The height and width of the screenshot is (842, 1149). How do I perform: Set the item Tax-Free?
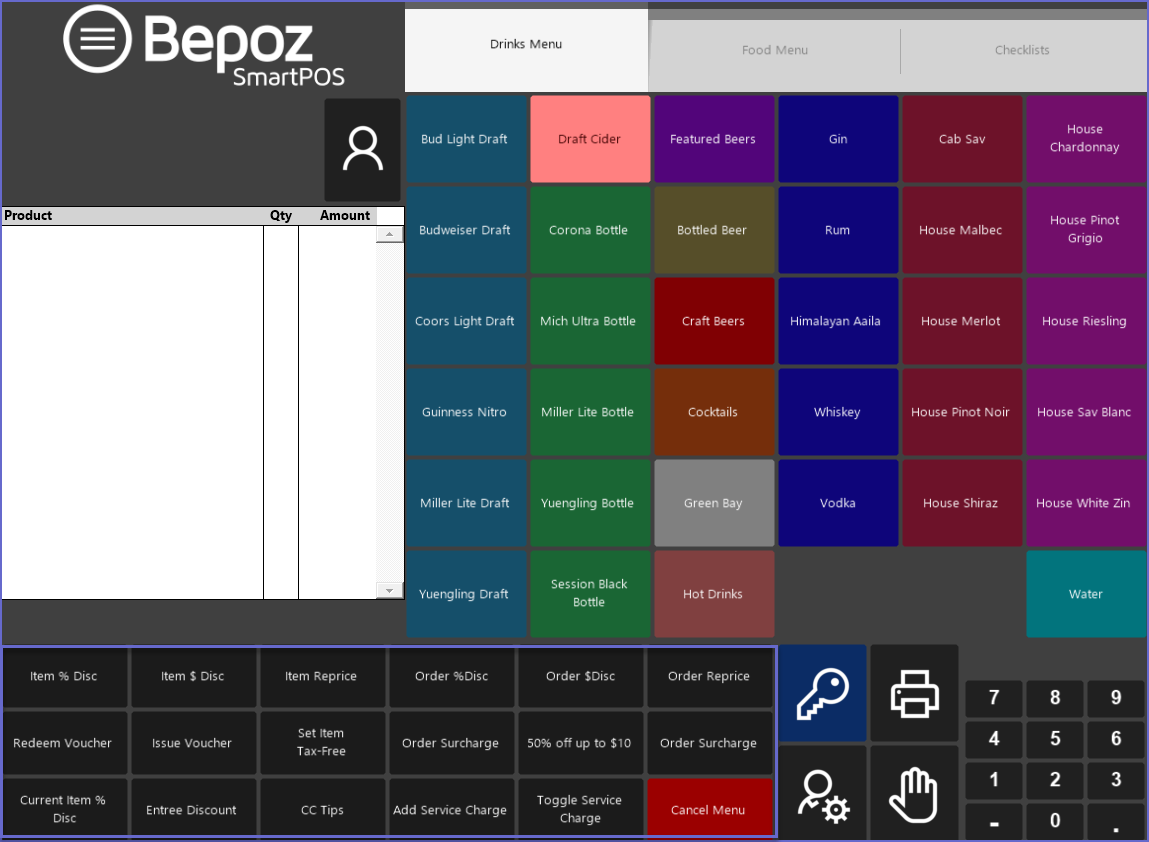[321, 742]
